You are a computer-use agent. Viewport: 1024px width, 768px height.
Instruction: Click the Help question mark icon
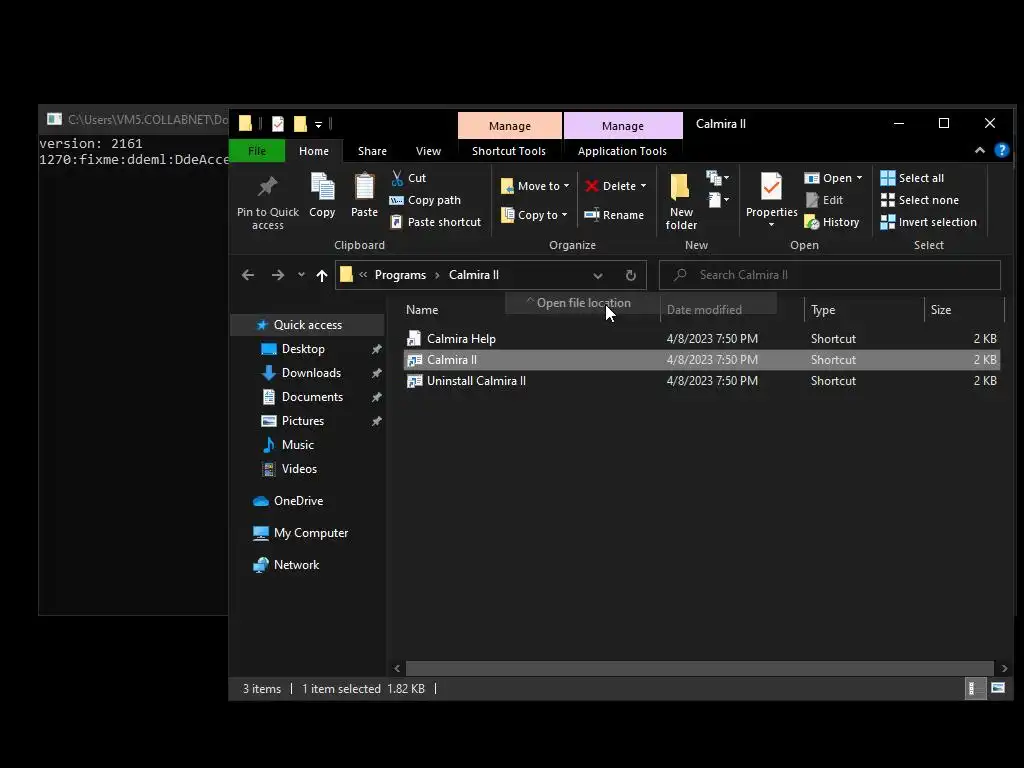click(1001, 150)
